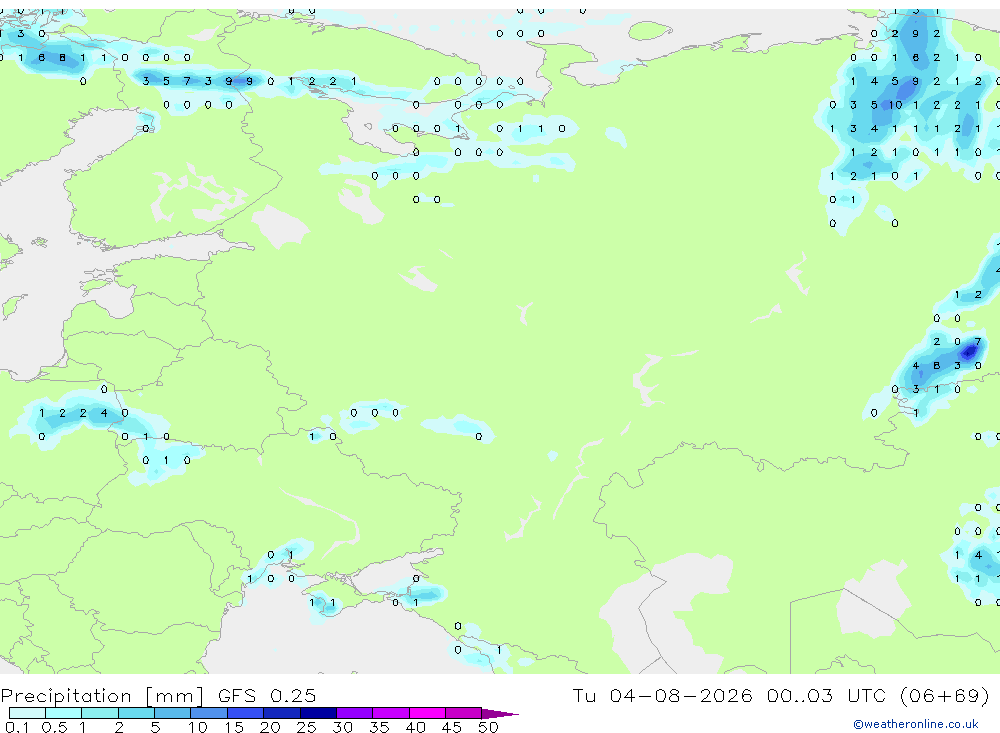Select the 25–30 mm navy legend swatch
The image size is (1000, 733).
[318, 713]
